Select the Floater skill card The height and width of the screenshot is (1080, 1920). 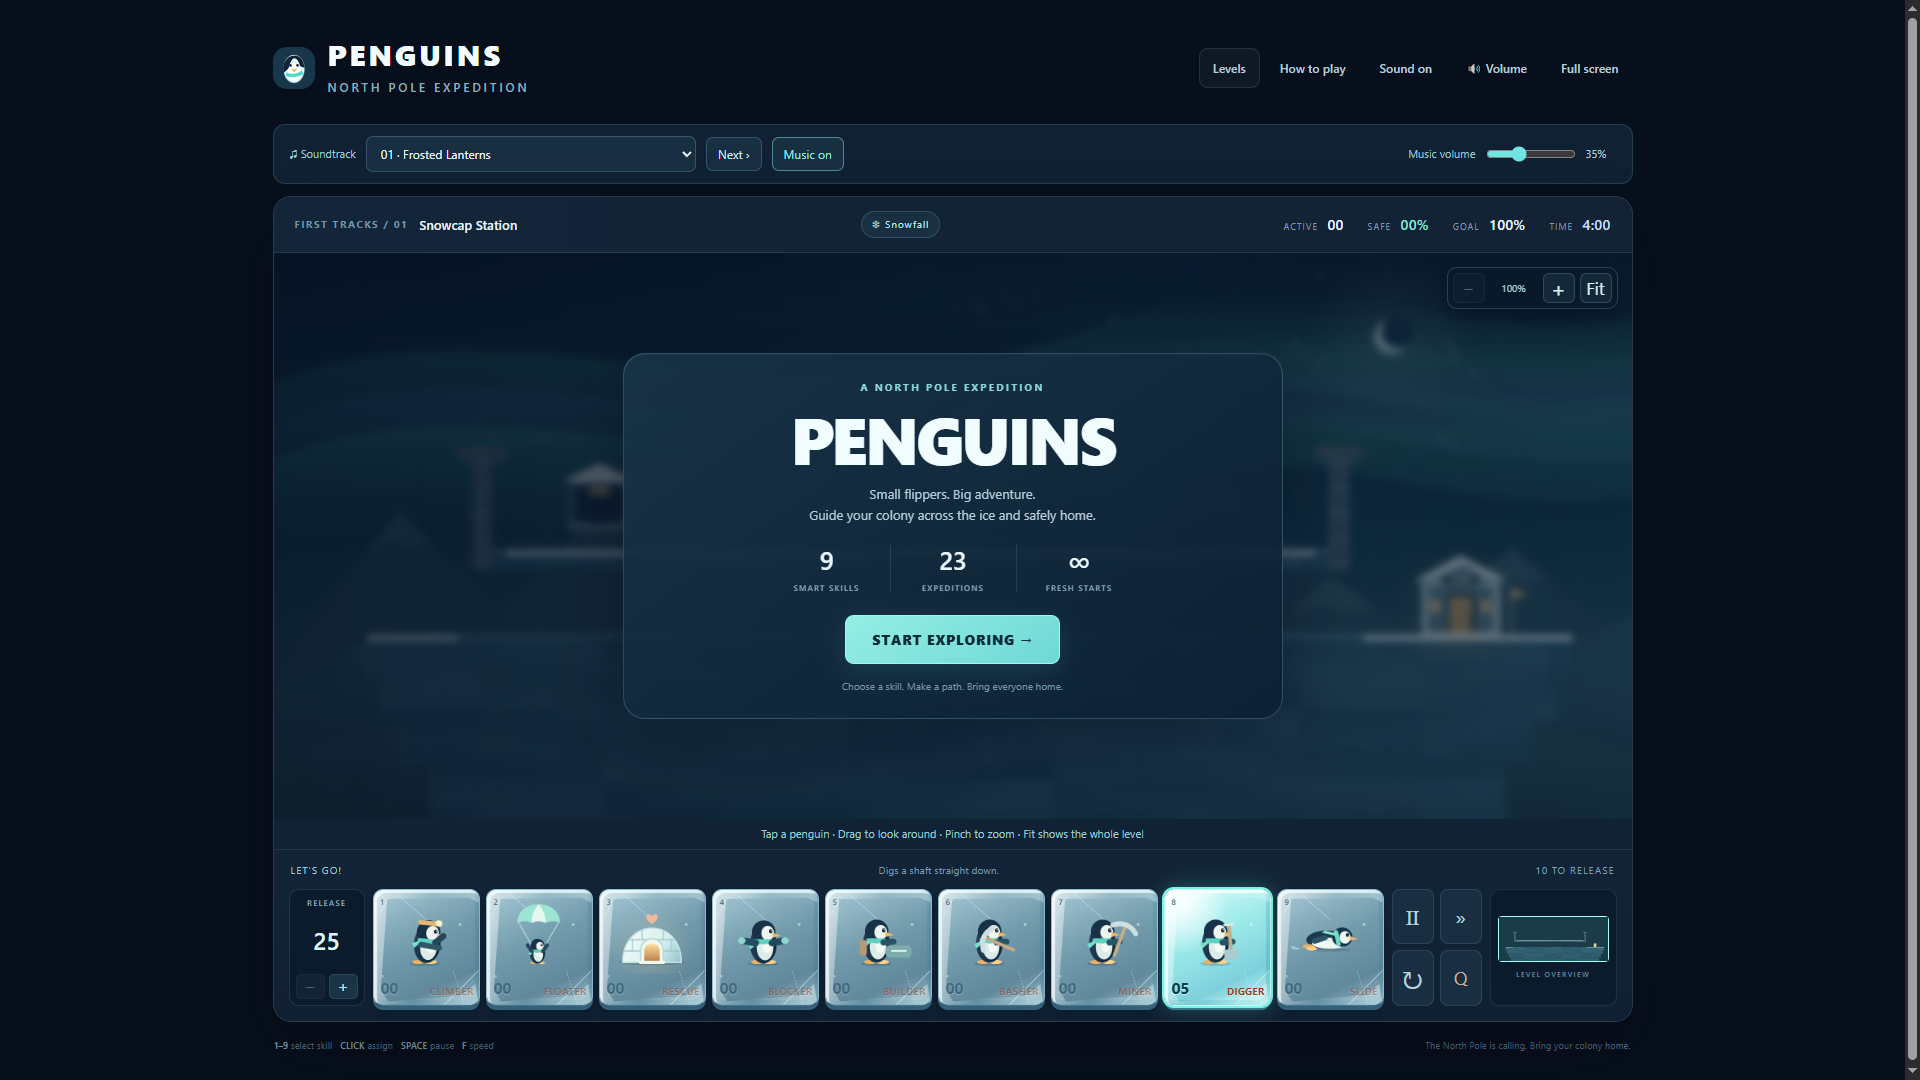[x=539, y=948]
